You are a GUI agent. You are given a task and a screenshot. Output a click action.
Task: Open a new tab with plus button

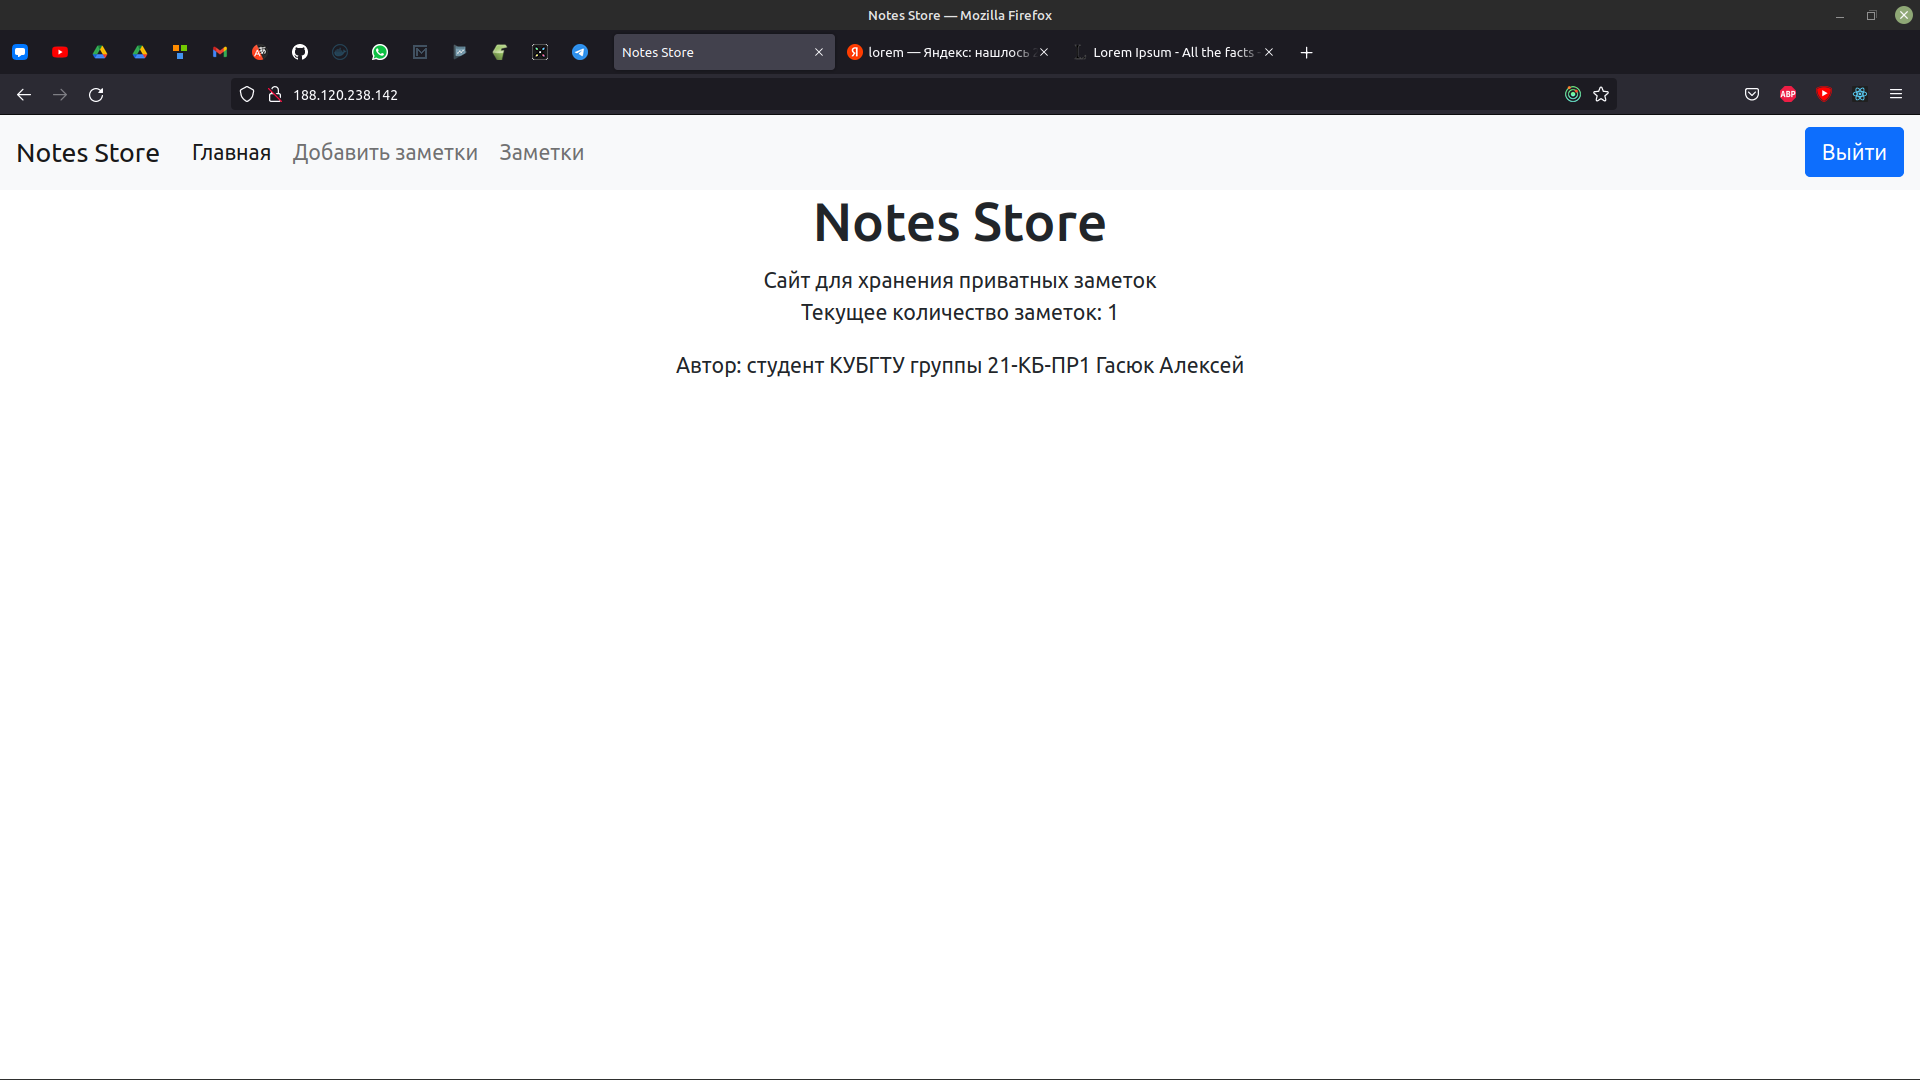tap(1306, 52)
